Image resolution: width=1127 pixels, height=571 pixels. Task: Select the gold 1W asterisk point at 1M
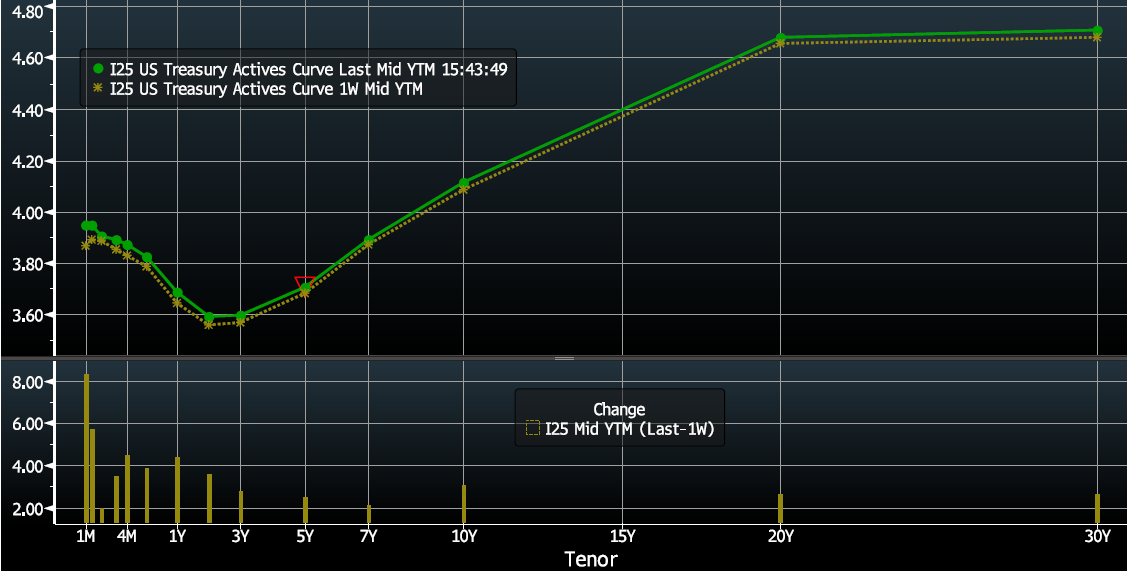pyautogui.click(x=86, y=245)
